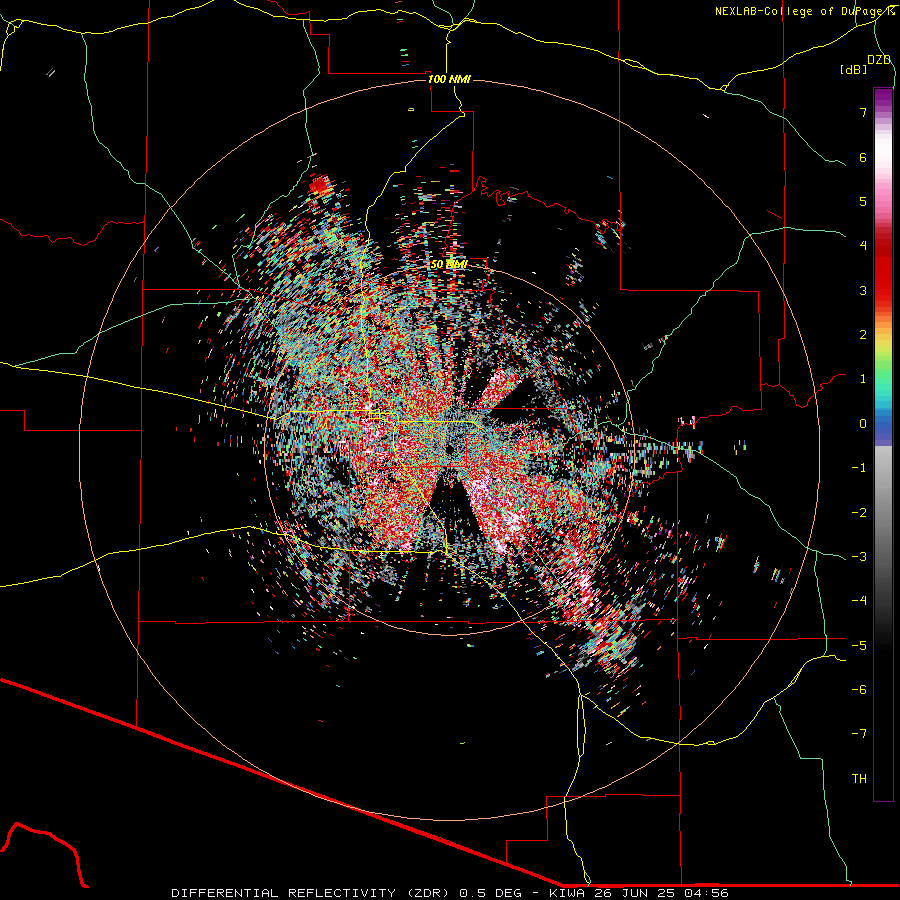Click the "-3" label on color scale
This screenshot has width=900, height=900.
[859, 557]
